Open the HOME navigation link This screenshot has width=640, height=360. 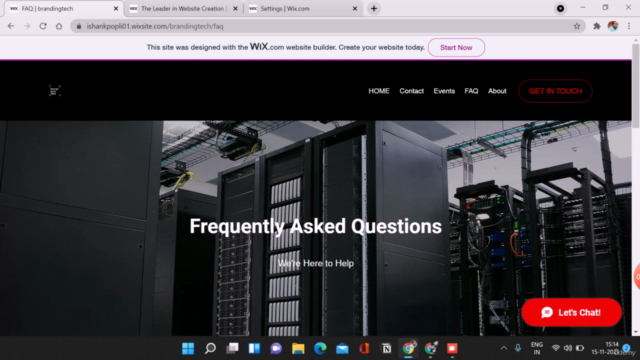point(379,91)
